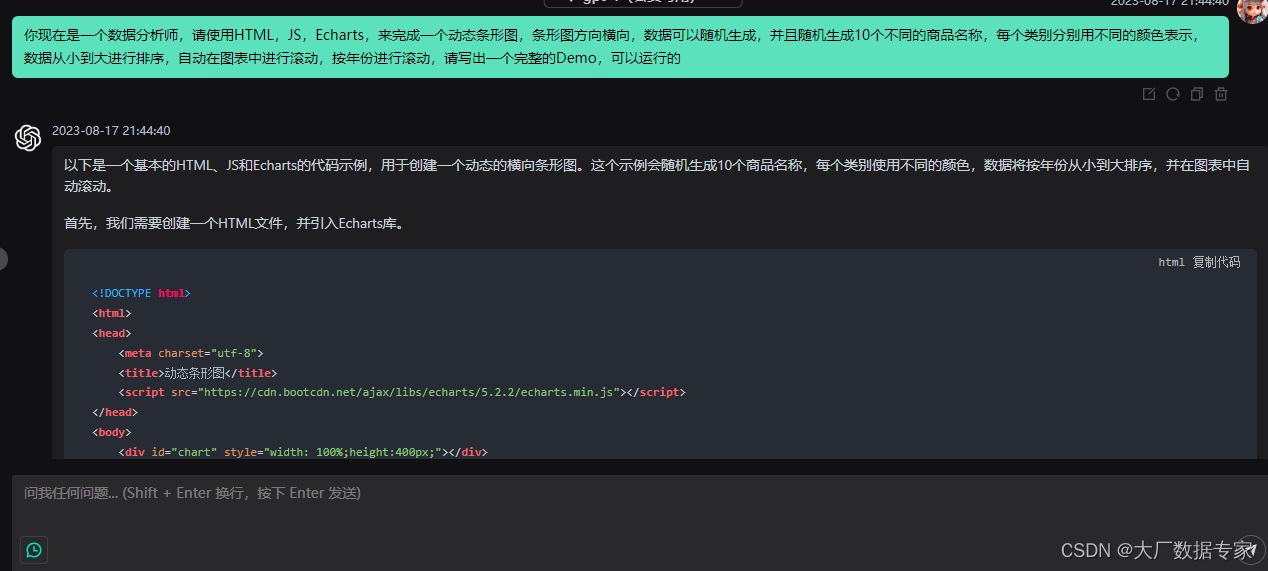Click the <!DOCTYPE html> code line

[141, 294]
